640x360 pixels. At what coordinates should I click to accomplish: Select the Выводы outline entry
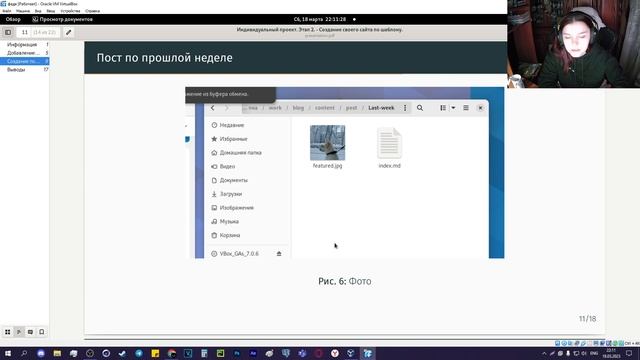(x=24, y=70)
